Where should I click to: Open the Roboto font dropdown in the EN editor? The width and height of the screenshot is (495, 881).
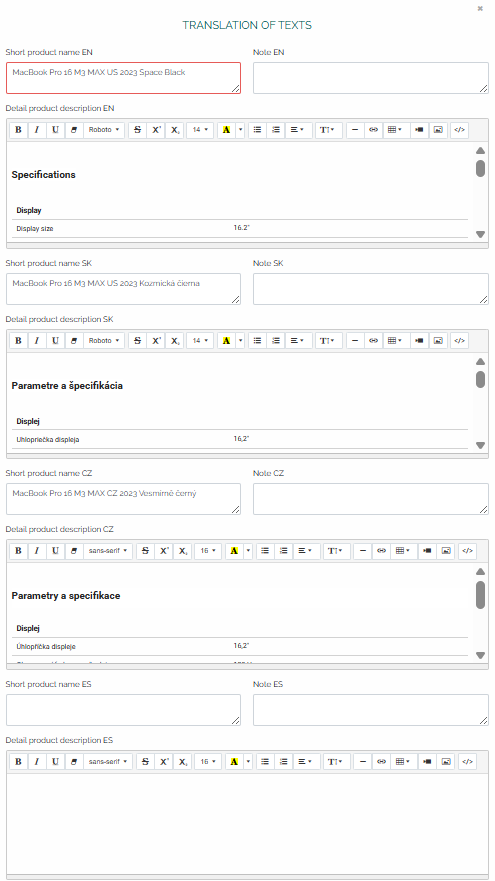(104, 130)
